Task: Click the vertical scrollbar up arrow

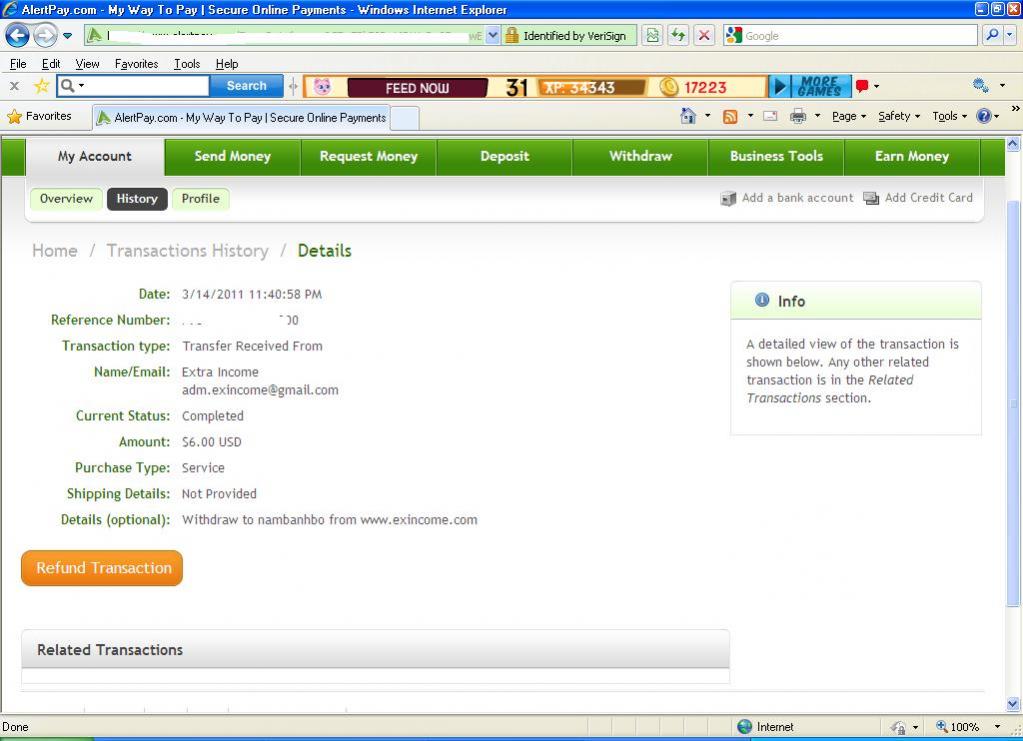Action: click(x=1013, y=144)
